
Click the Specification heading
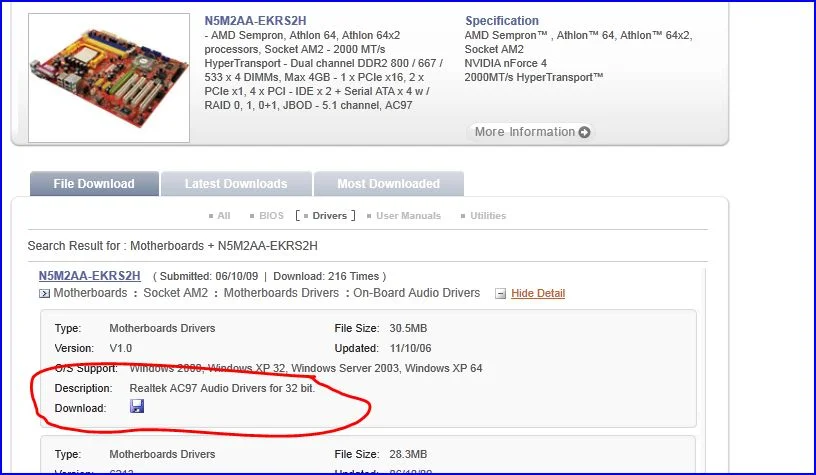click(502, 21)
